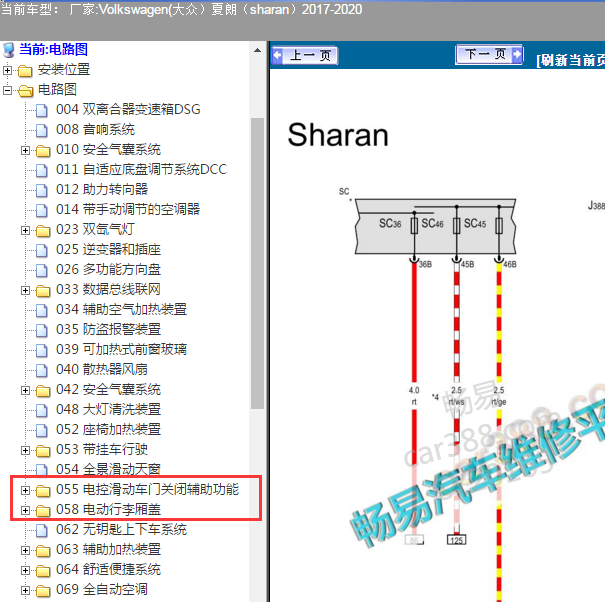Click the 下一页 next page button
The height and width of the screenshot is (602, 605).
pyautogui.click(x=489, y=54)
